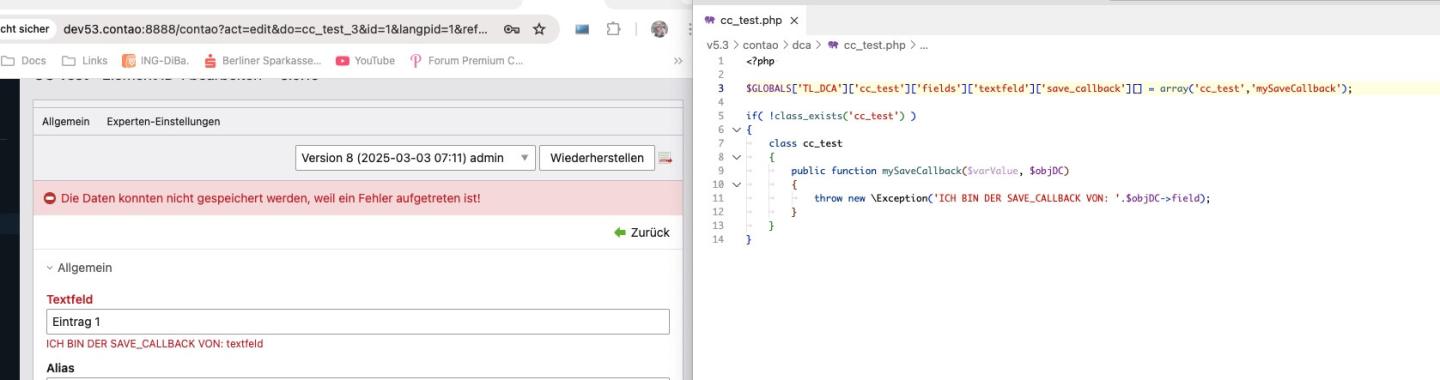The image size is (1440, 380).
Task: Click the Textfeld input containing Eintrag 1
Action: (358, 322)
